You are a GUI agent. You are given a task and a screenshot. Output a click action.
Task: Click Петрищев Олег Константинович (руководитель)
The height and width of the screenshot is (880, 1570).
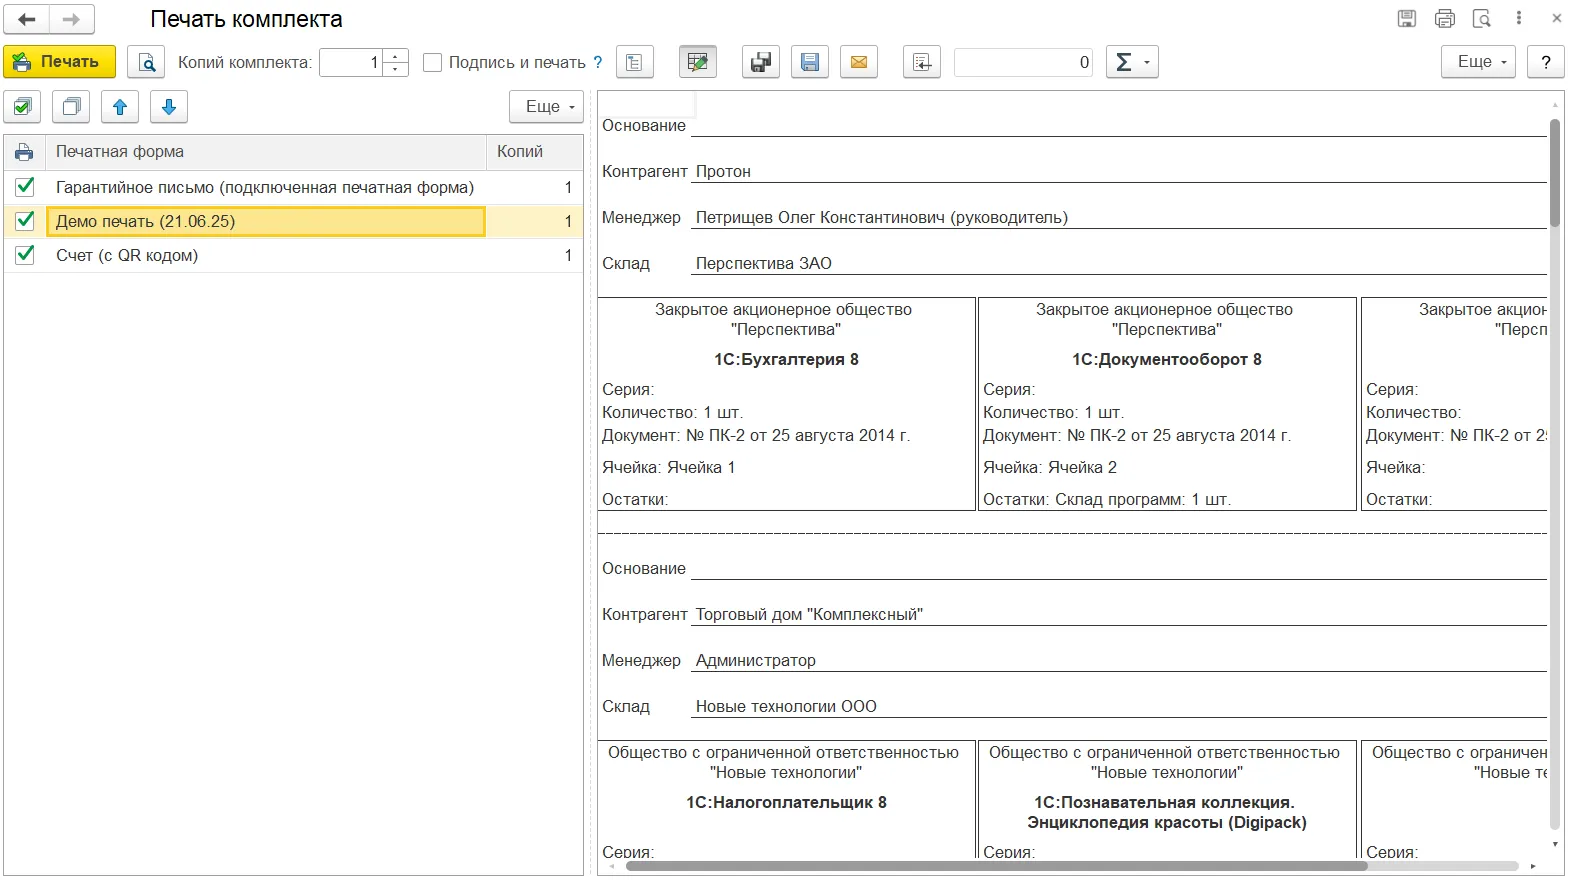tap(882, 217)
